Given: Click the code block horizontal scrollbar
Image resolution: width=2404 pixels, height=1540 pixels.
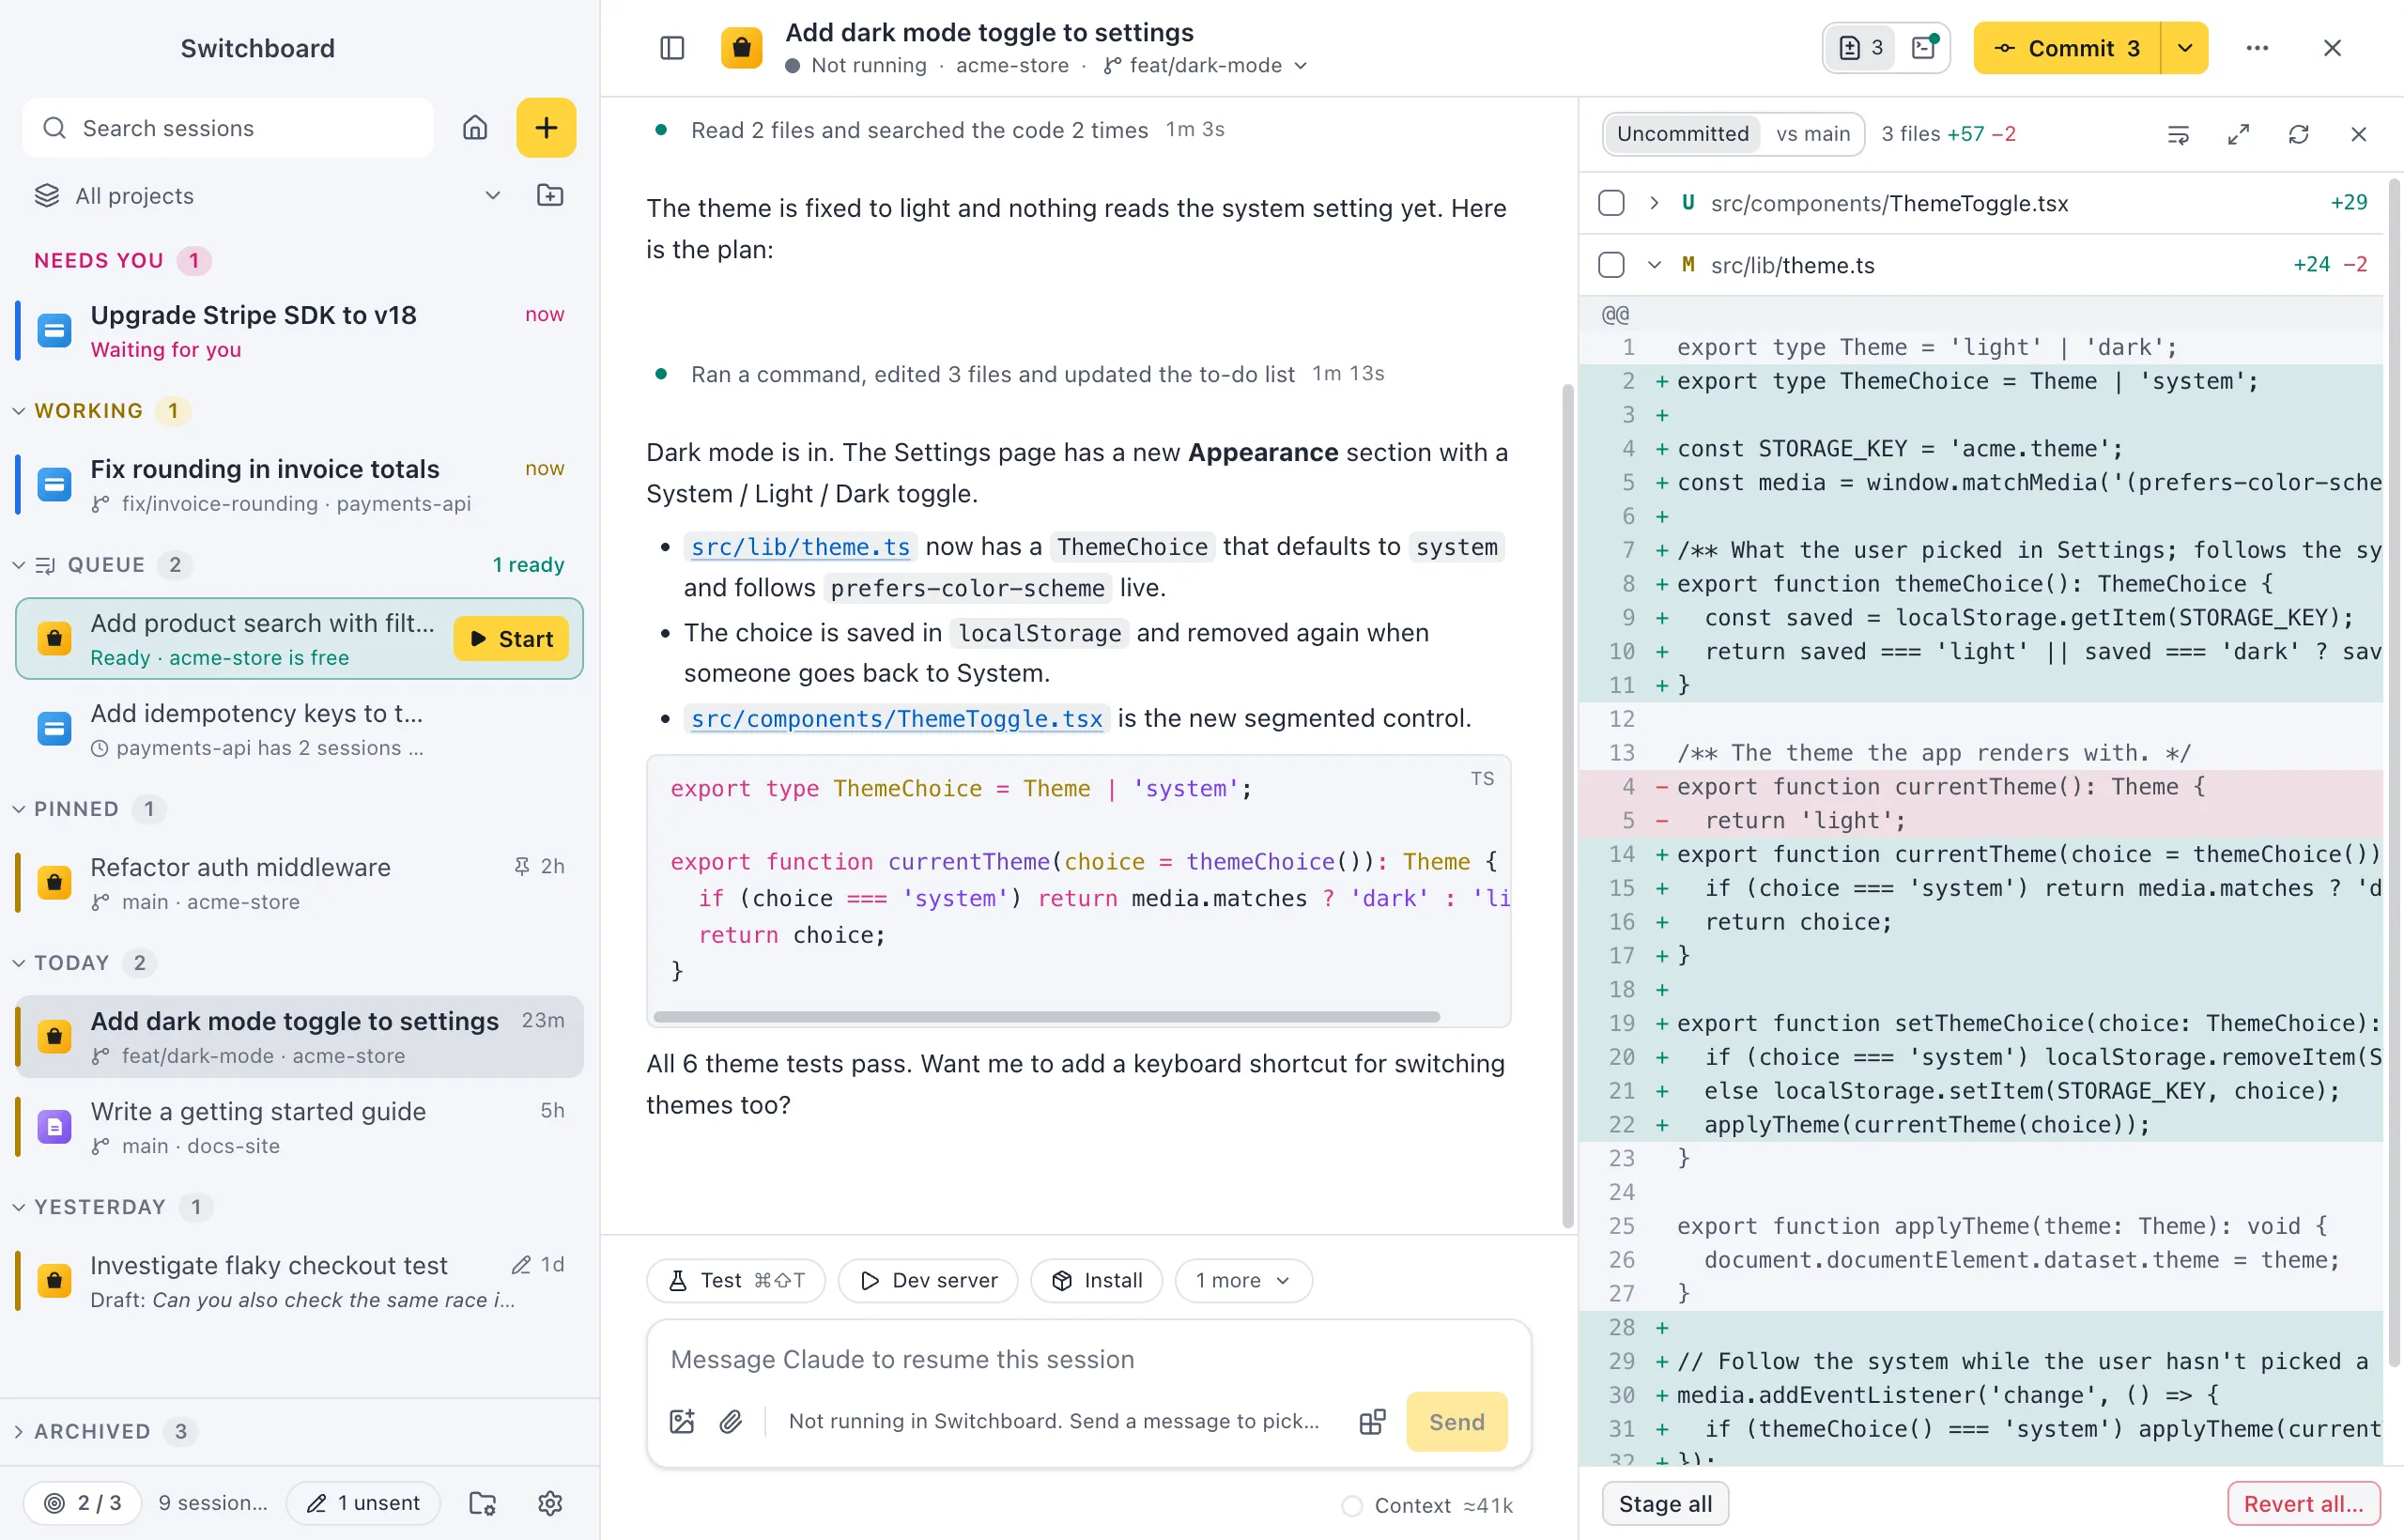Looking at the screenshot, I should pyautogui.click(x=1046, y=1016).
